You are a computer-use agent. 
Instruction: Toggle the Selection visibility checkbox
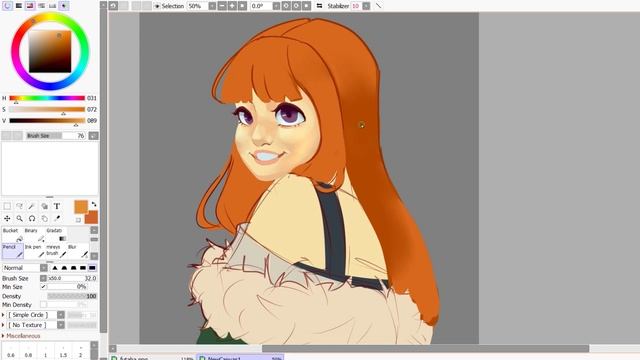click(157, 6)
